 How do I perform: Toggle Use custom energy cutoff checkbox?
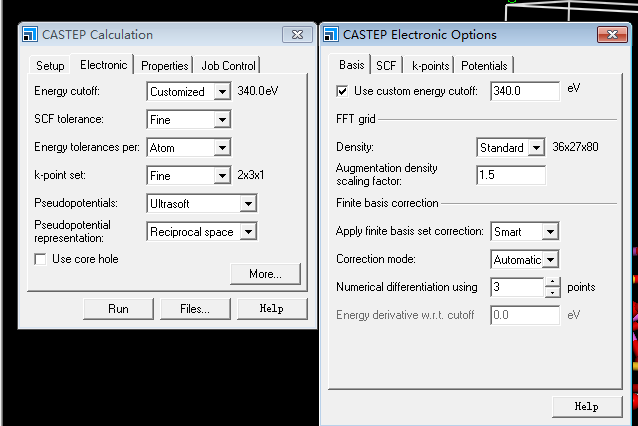point(342,91)
